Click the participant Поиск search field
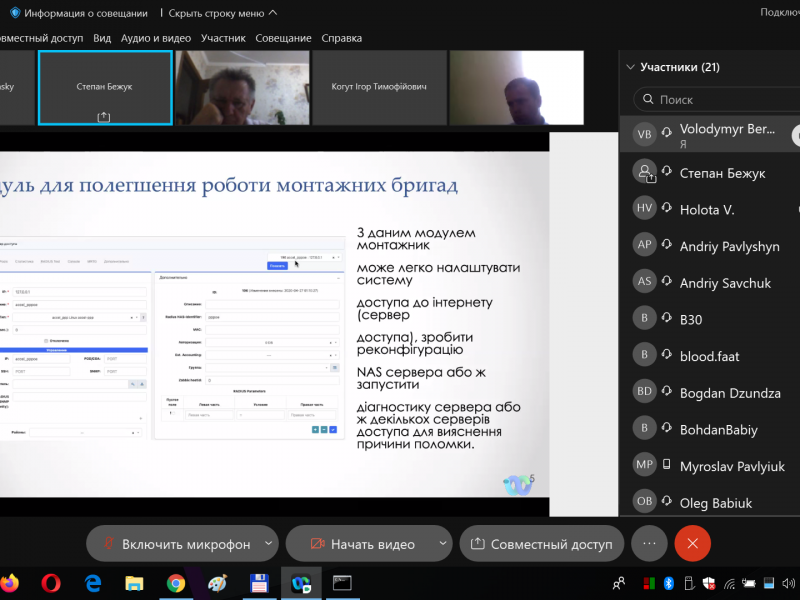Image resolution: width=800 pixels, height=600 pixels. [720, 100]
